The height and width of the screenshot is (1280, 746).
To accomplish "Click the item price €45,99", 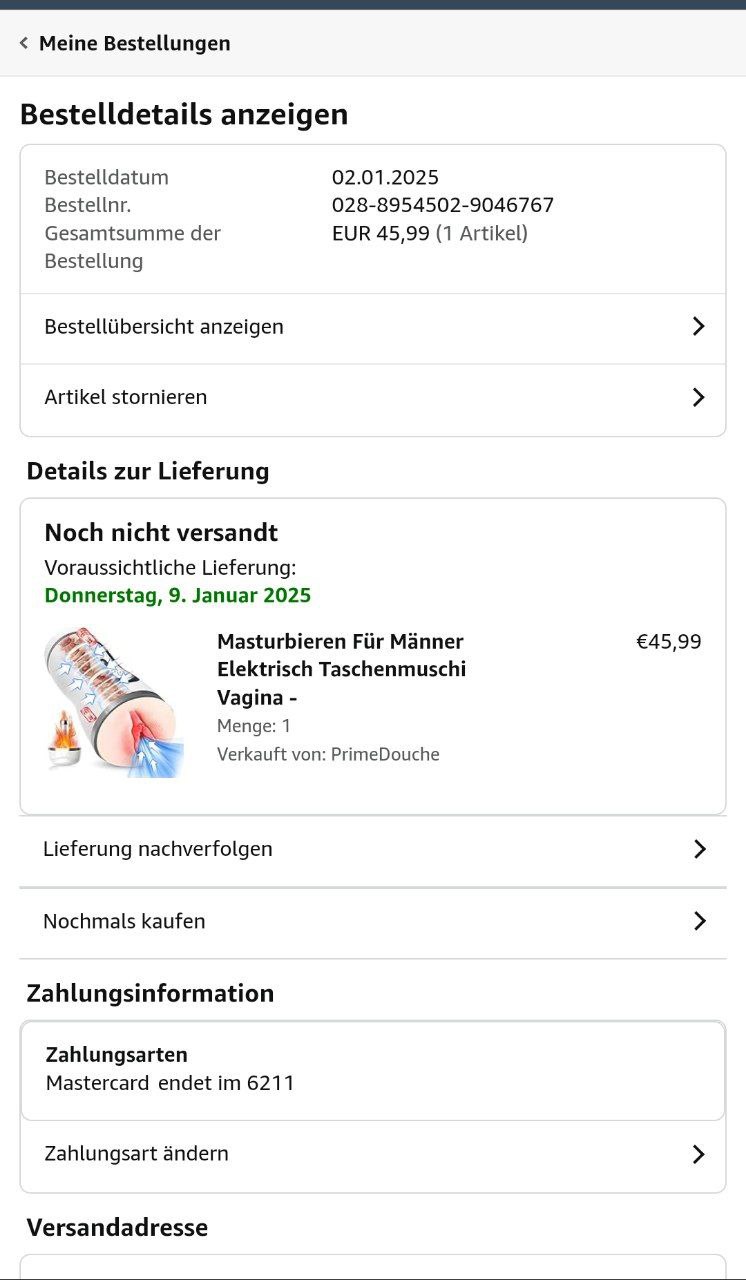I will click(x=669, y=641).
